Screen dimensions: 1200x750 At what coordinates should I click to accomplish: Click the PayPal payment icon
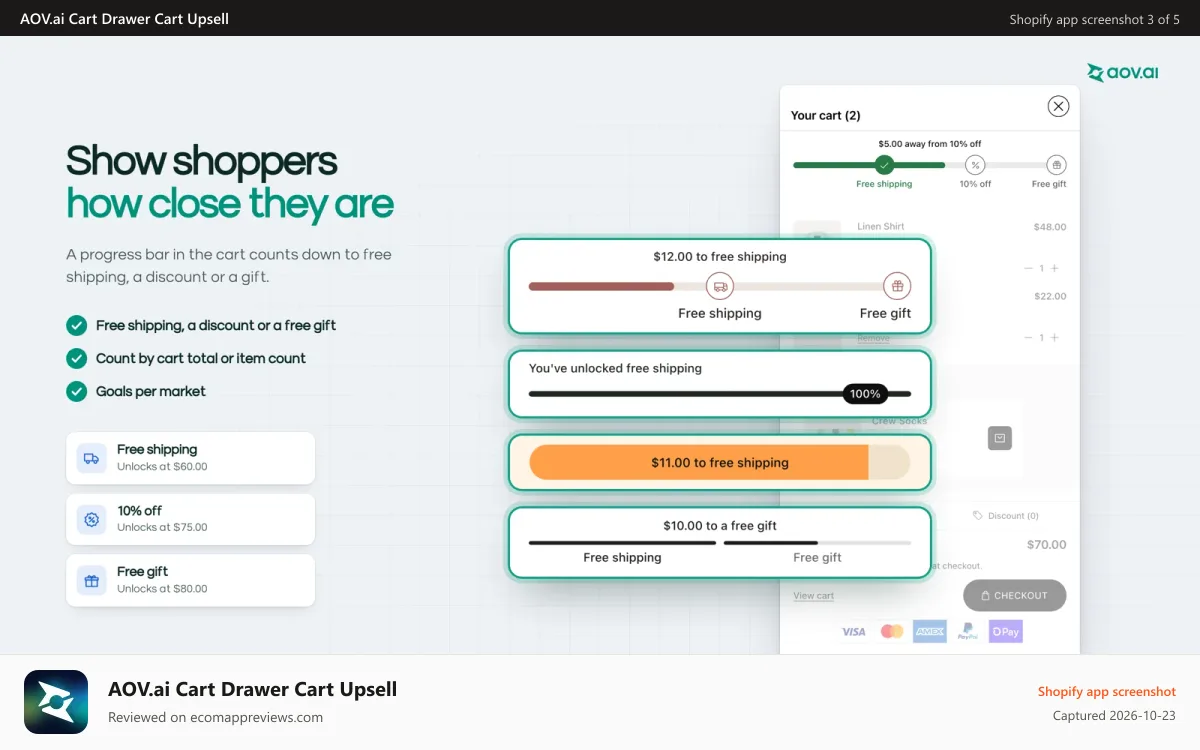(x=967, y=631)
